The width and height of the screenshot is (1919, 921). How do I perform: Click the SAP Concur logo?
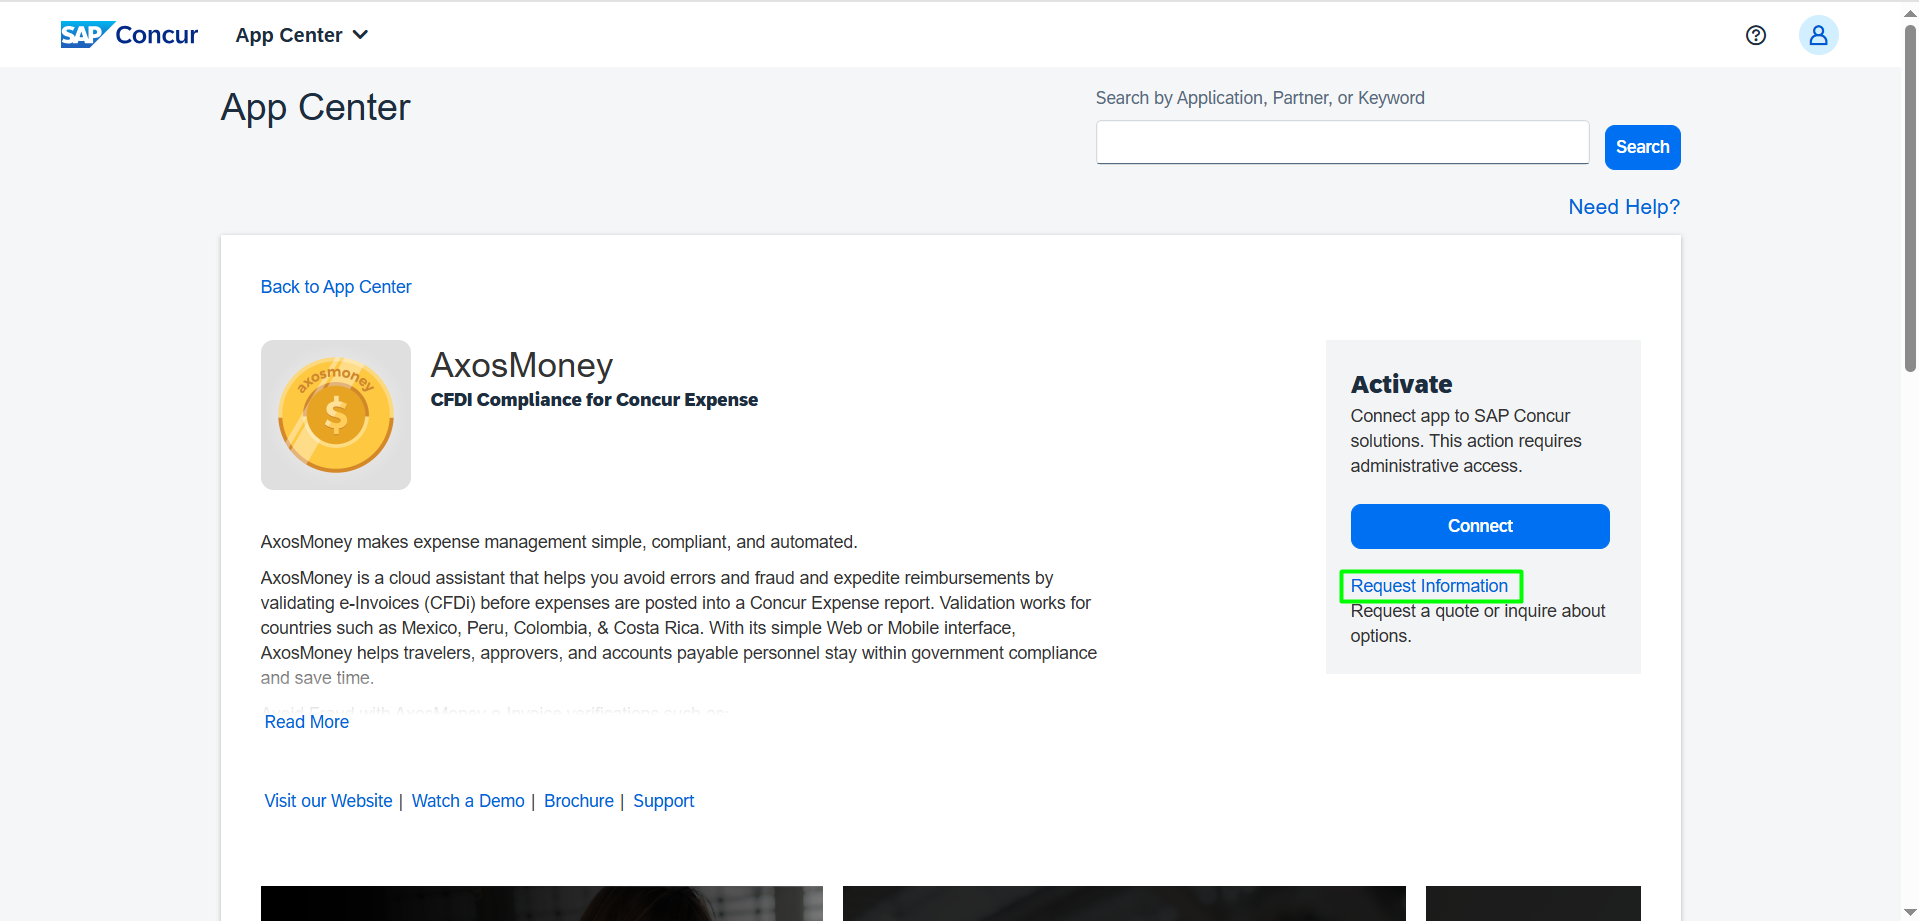click(129, 35)
